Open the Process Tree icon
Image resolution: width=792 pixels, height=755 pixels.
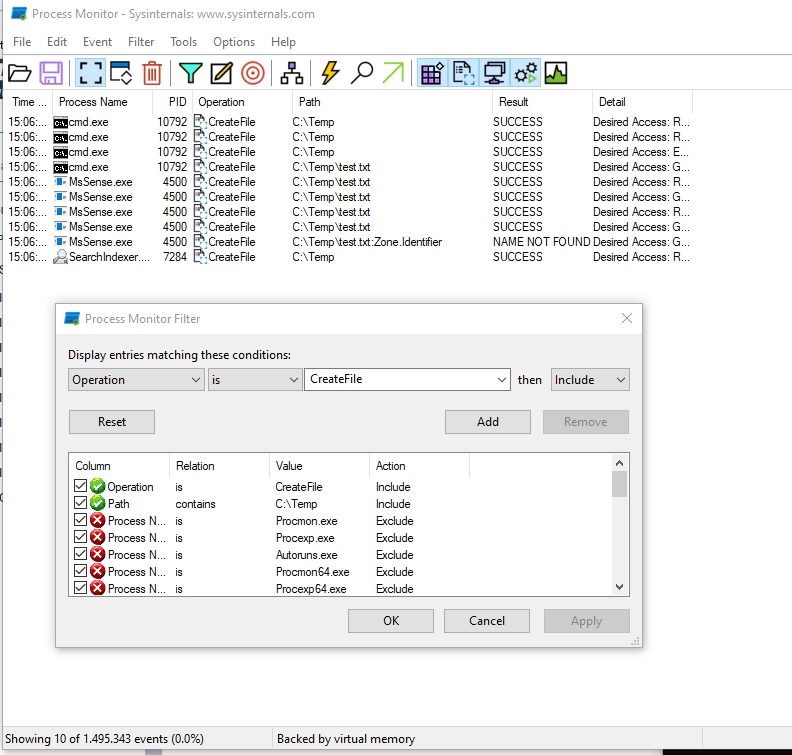pyautogui.click(x=291, y=73)
